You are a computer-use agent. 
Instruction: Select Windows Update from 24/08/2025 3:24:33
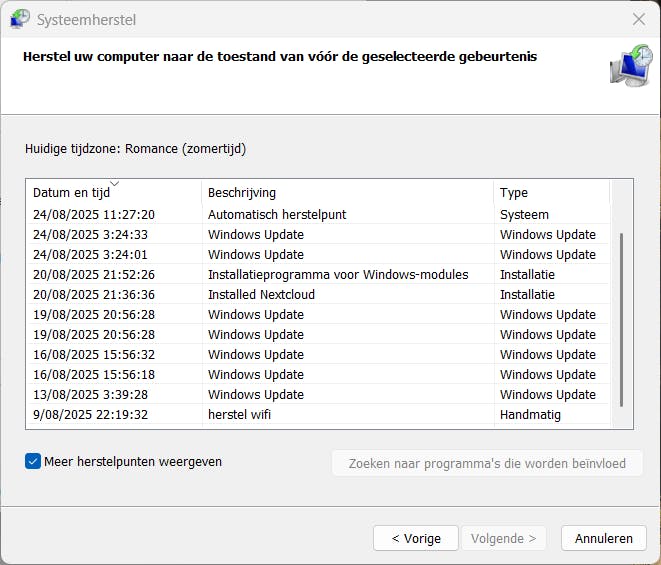pos(255,234)
